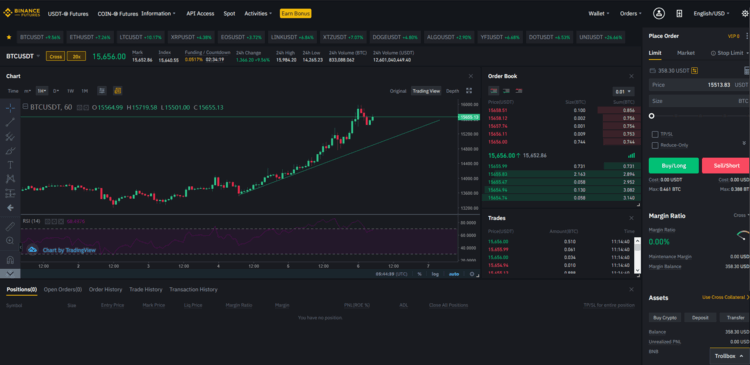The image size is (750, 365).
Task: Open the app download icon in header
Action: click(x=679, y=13)
